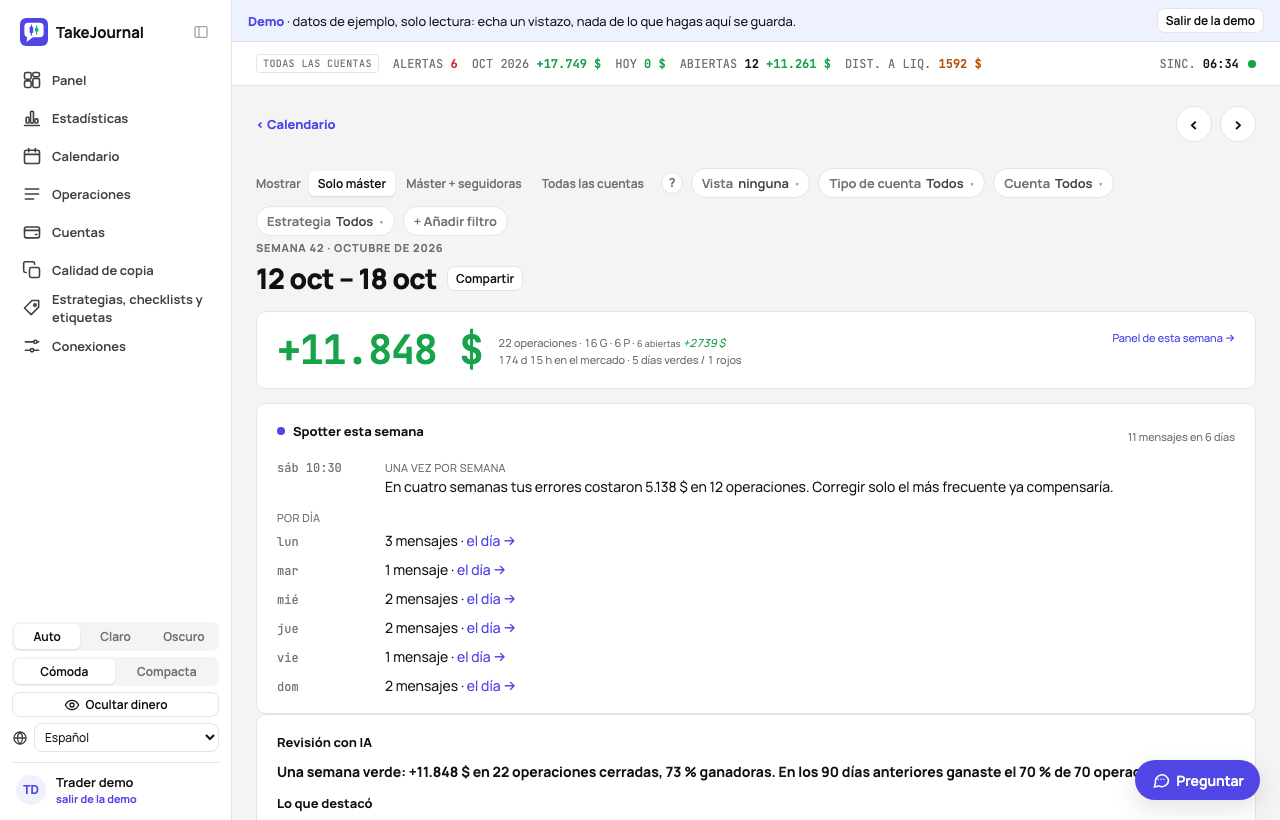Select the Máster + seguidoras tab
This screenshot has width=1280, height=820.
click(x=464, y=183)
